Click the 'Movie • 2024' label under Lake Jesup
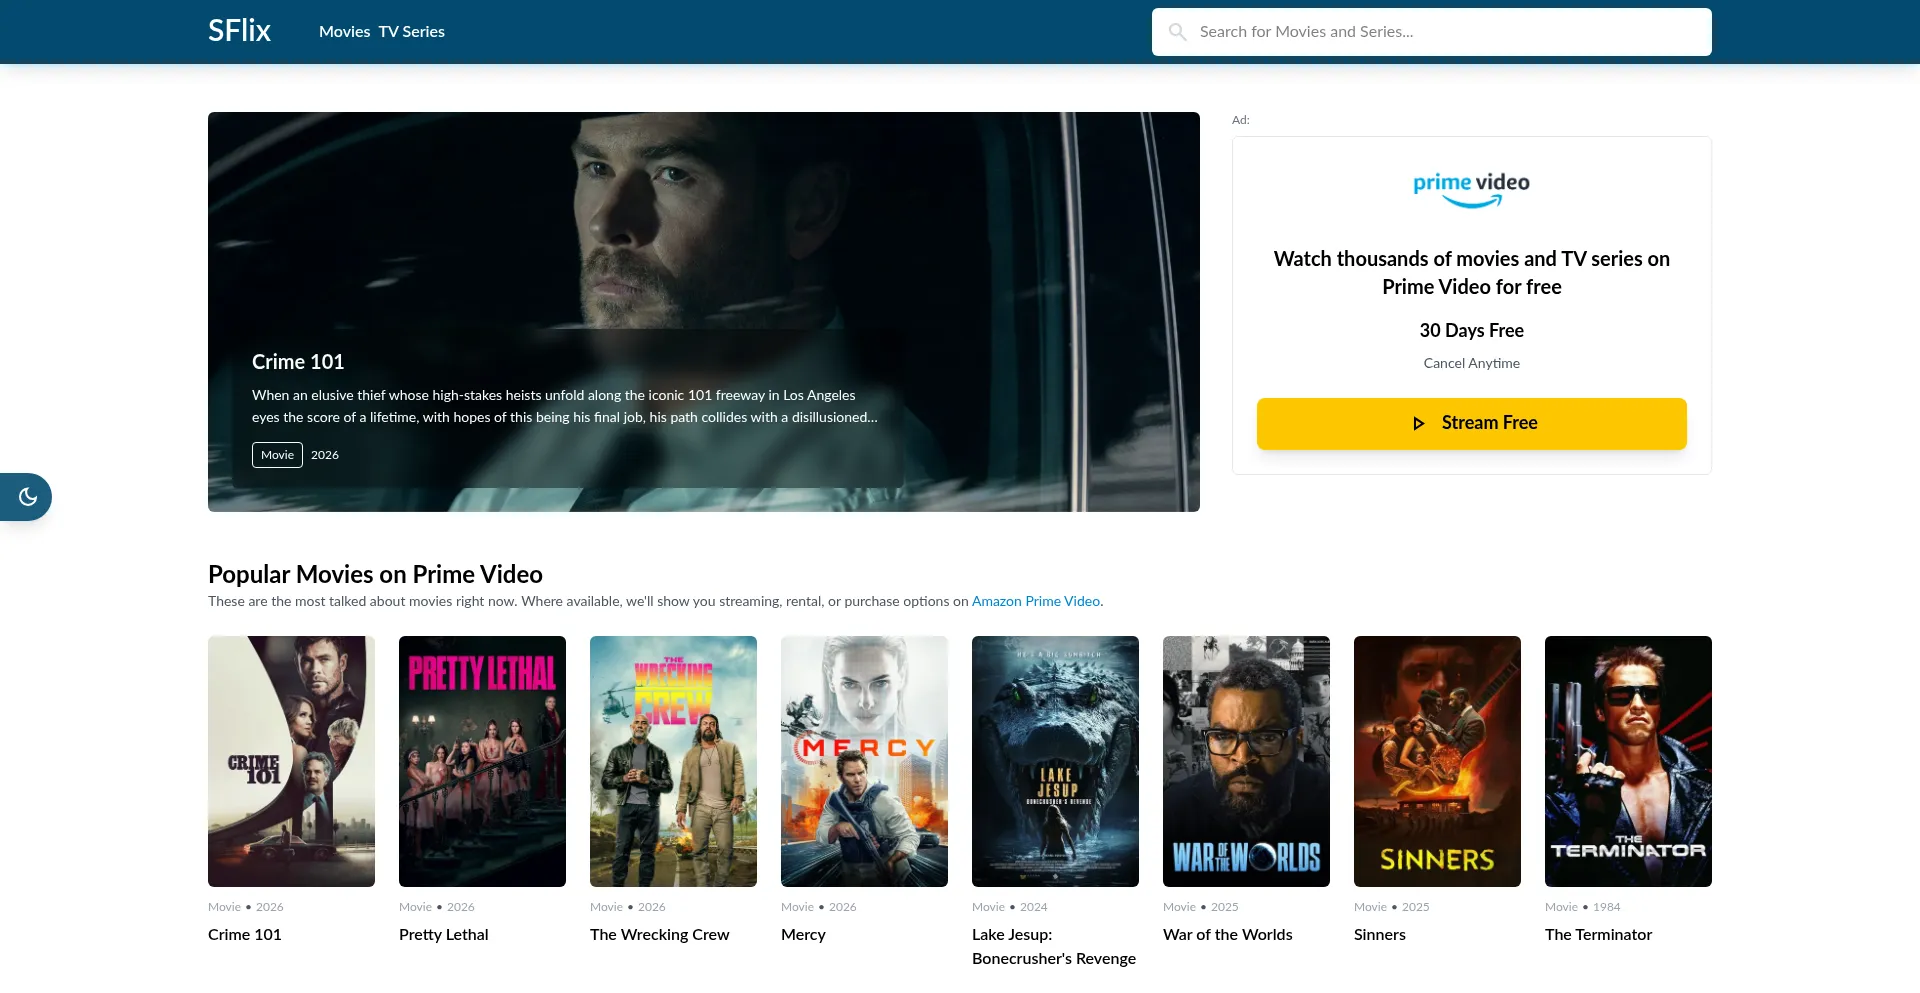 tap(1010, 907)
